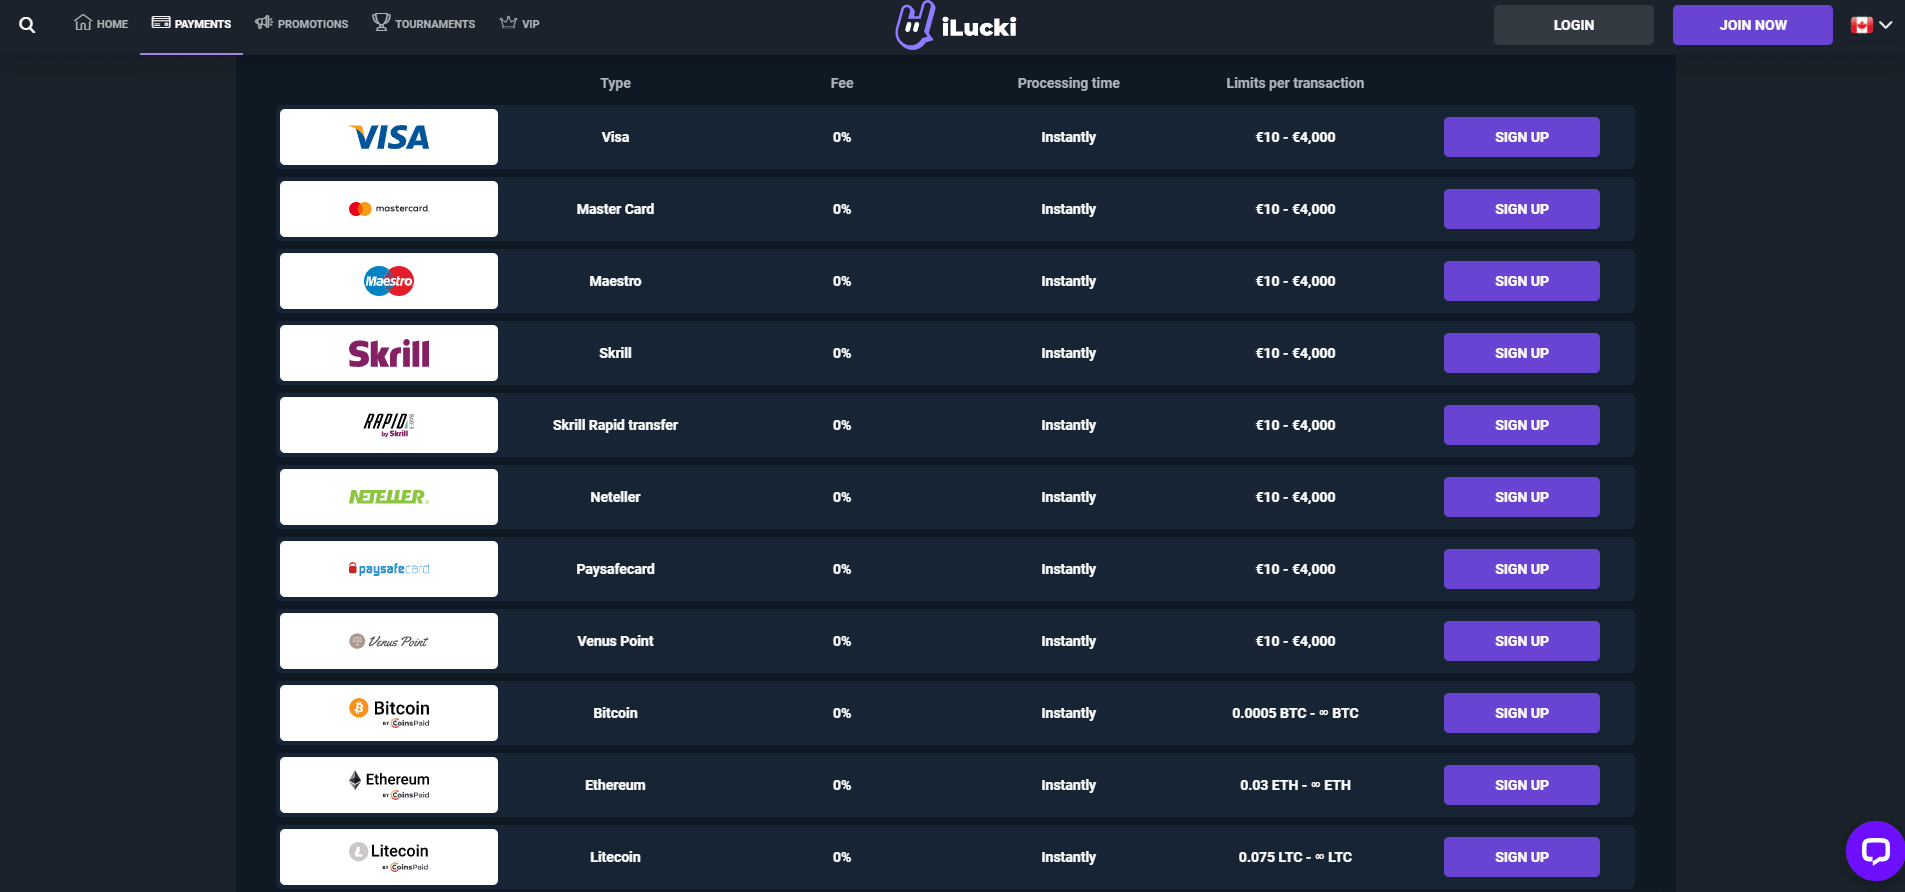This screenshot has width=1905, height=892.
Task: Click the Bitcoin CoinsPaid logo
Action: click(389, 713)
